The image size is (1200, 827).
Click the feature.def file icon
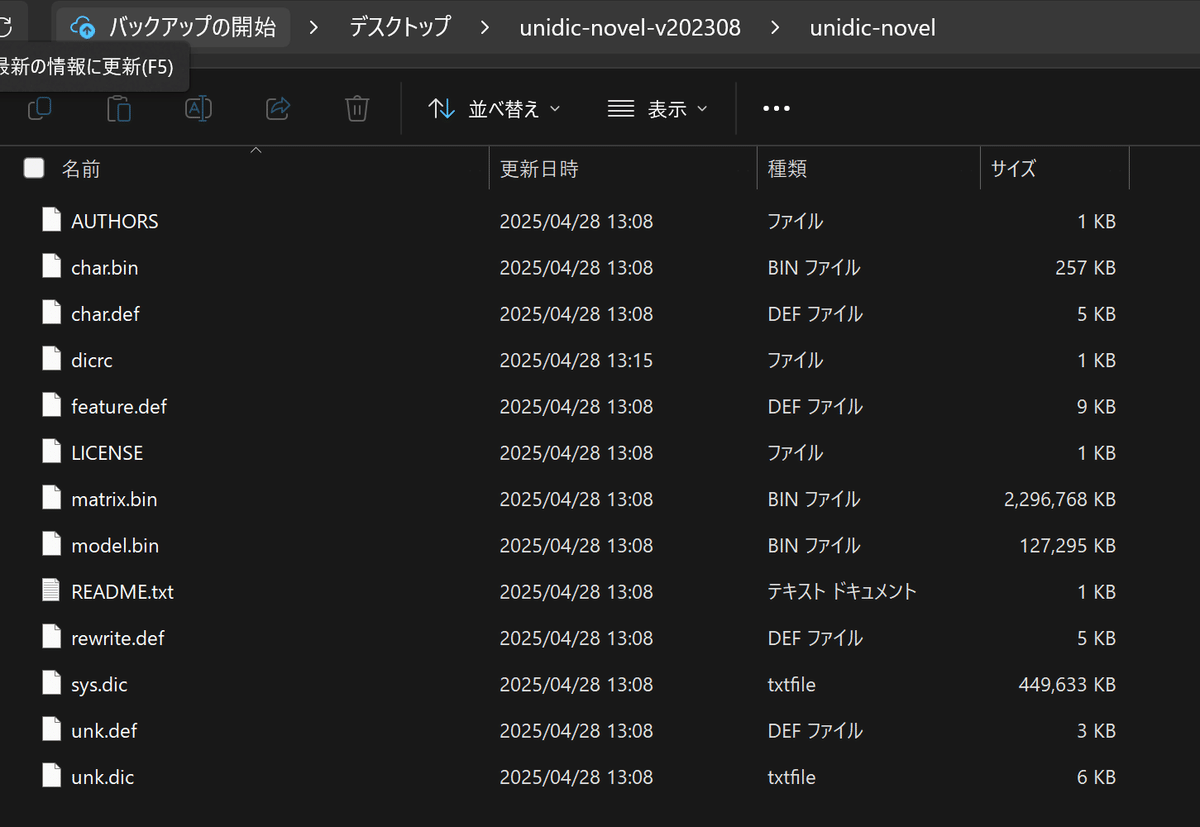point(51,406)
